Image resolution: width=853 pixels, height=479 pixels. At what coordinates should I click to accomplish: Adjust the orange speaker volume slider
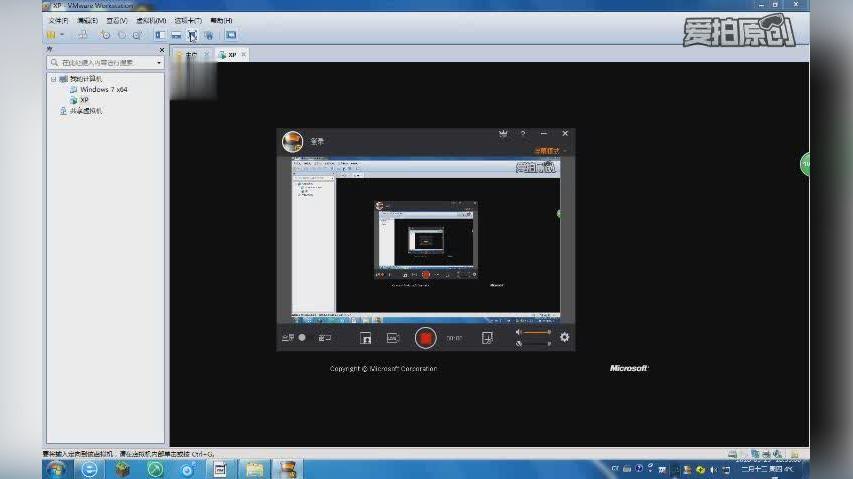pos(538,332)
